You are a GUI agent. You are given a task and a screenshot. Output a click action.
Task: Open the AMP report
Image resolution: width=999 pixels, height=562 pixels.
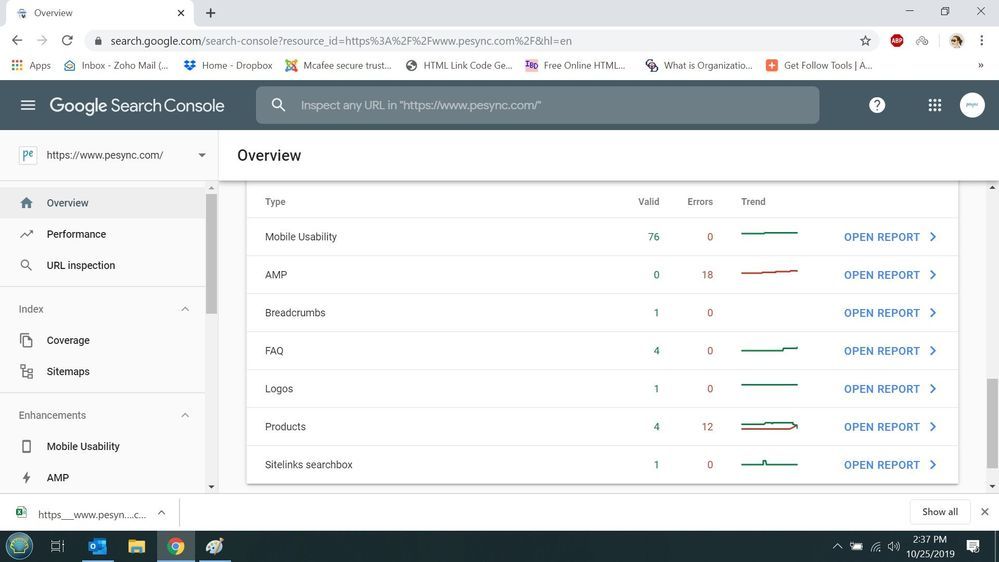(889, 275)
